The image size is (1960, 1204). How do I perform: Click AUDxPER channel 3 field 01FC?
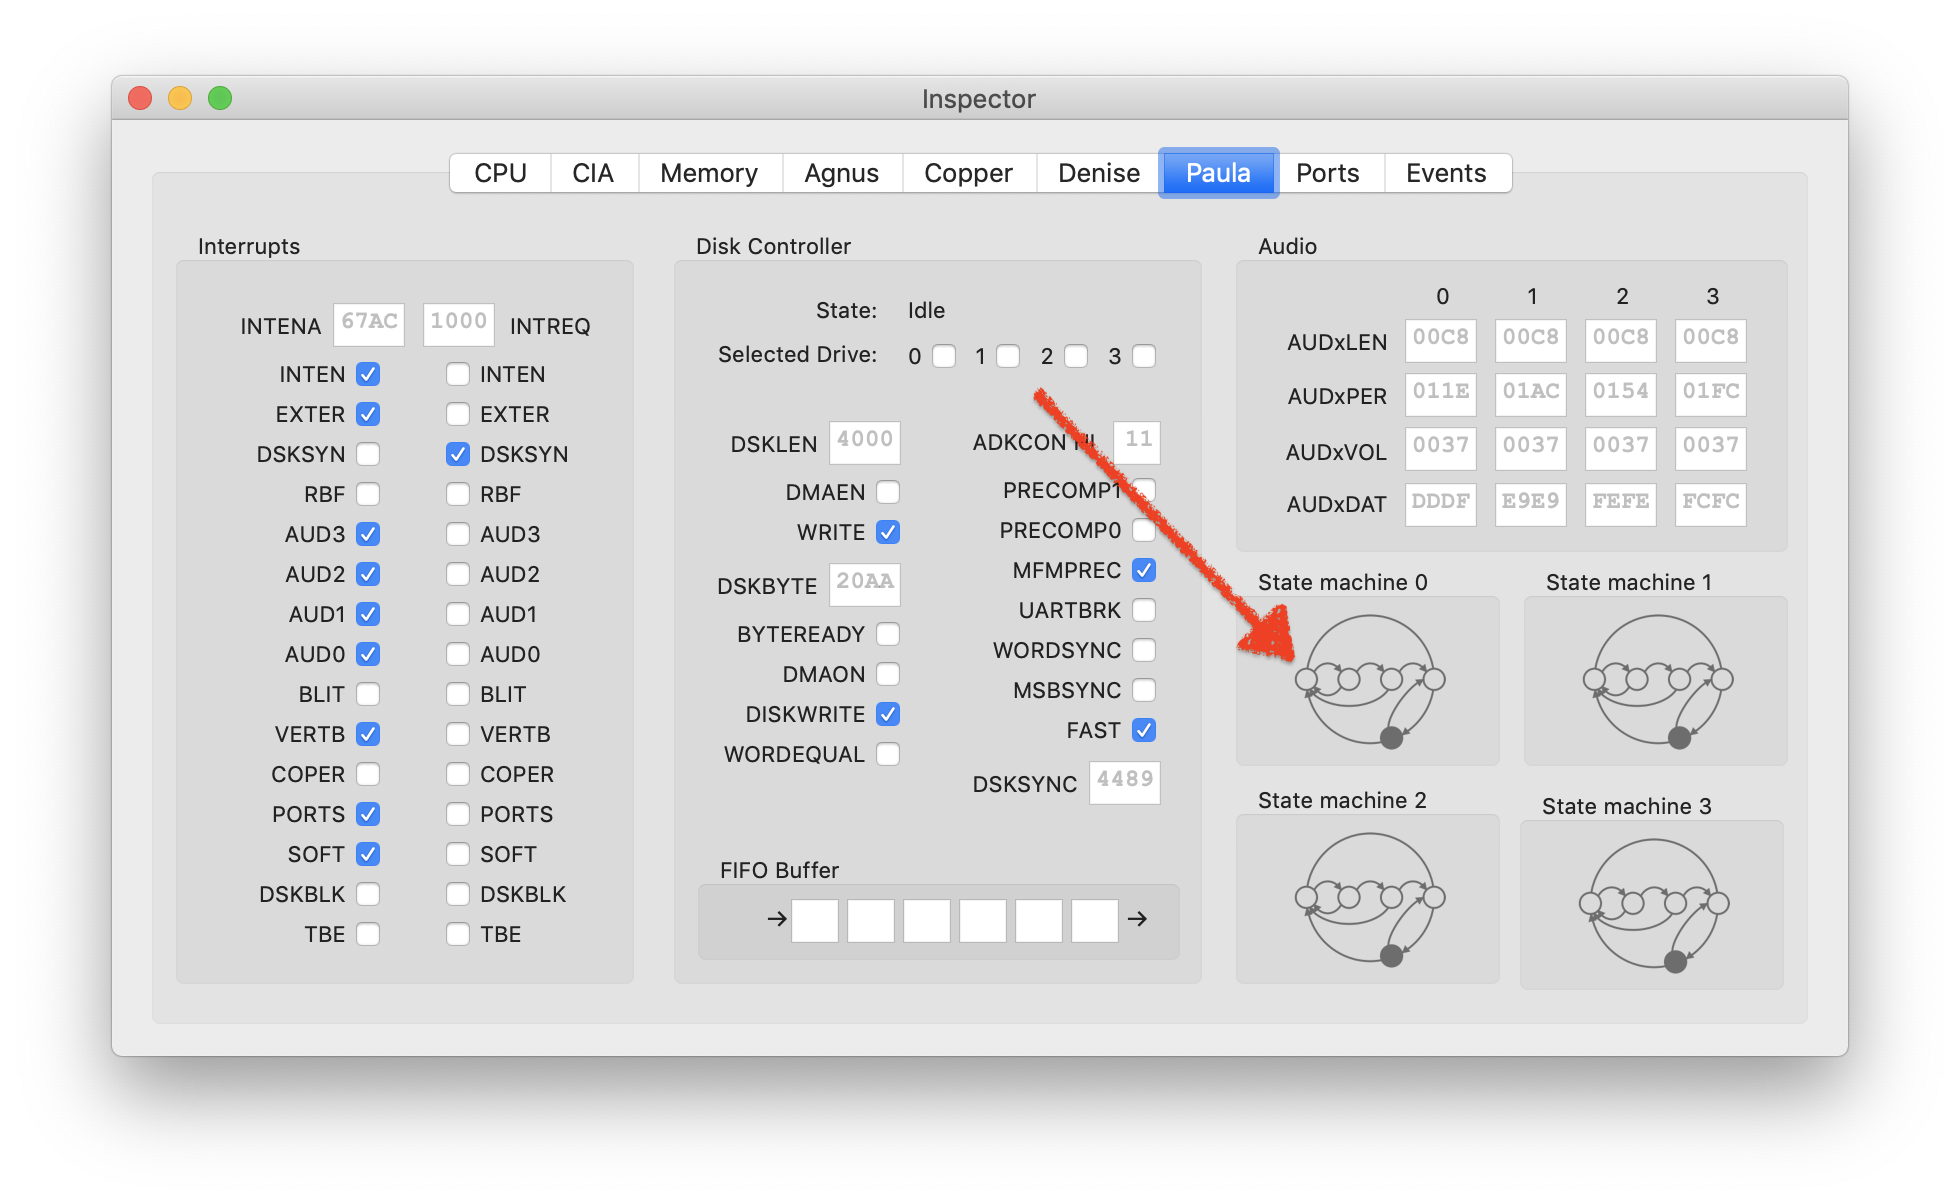tap(1711, 394)
